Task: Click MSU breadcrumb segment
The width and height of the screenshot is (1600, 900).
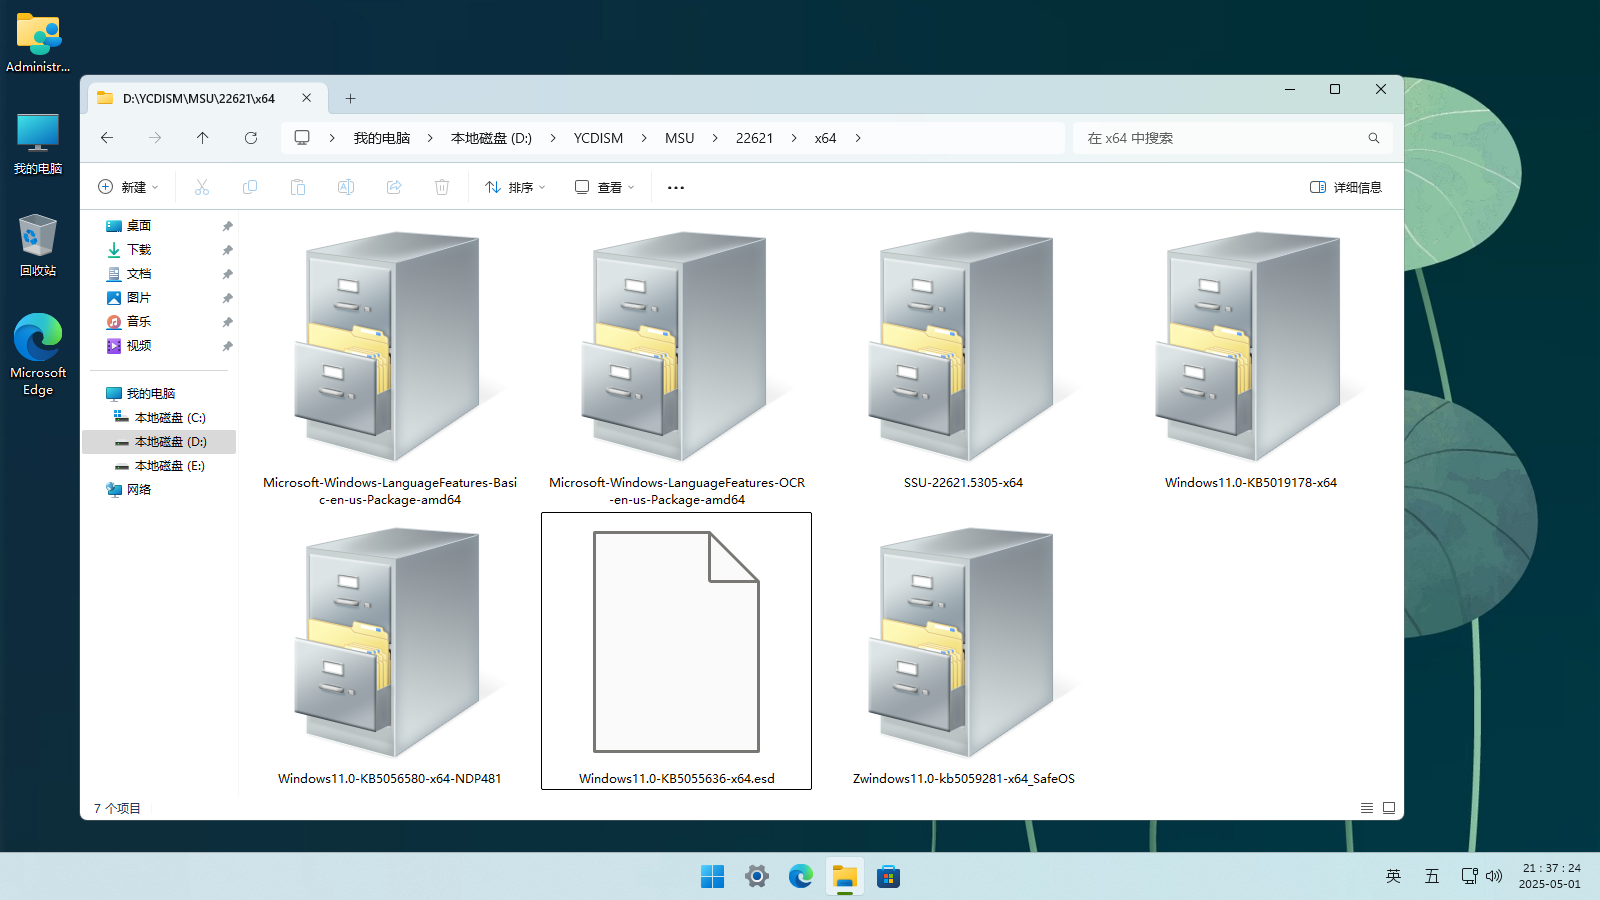Action: point(680,138)
